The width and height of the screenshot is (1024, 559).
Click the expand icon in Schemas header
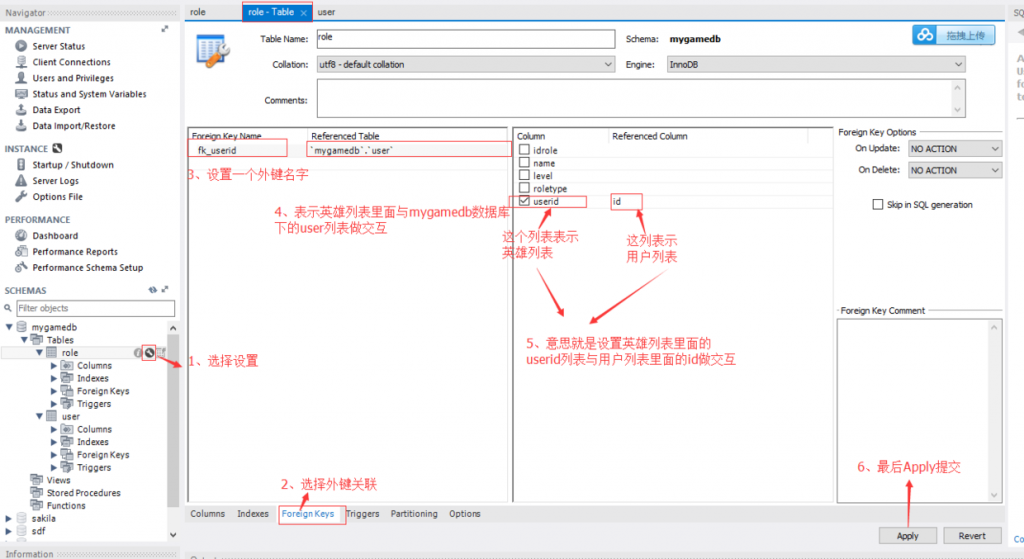coord(165,289)
